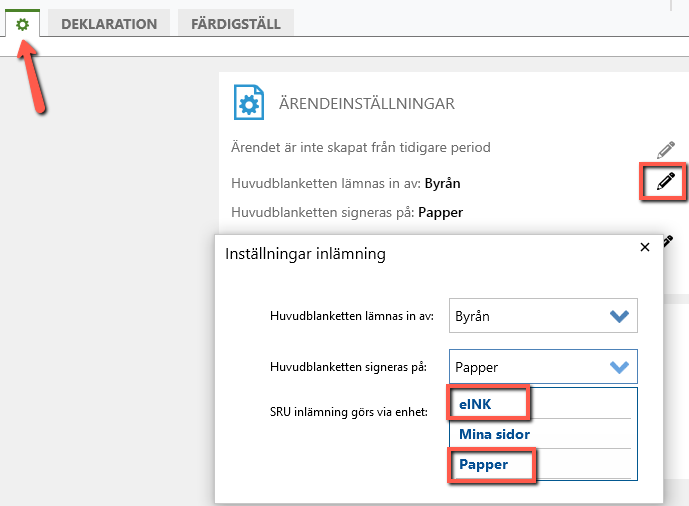The height and width of the screenshot is (506, 689).
Task: Open the green gear settings tab
Action: (x=22, y=24)
